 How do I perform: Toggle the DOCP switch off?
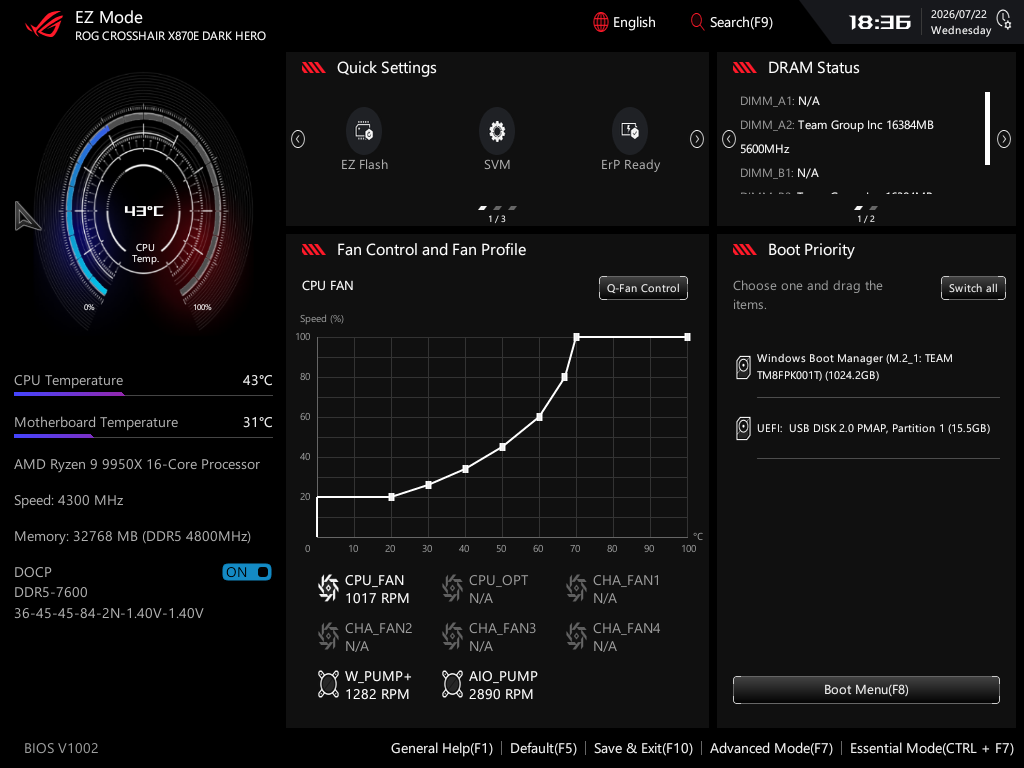[247, 572]
